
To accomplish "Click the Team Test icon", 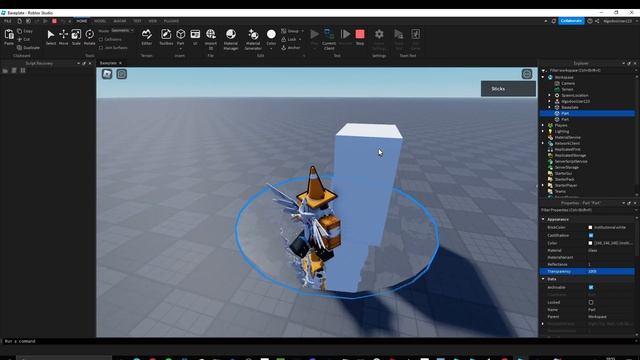I will tap(399, 34).
